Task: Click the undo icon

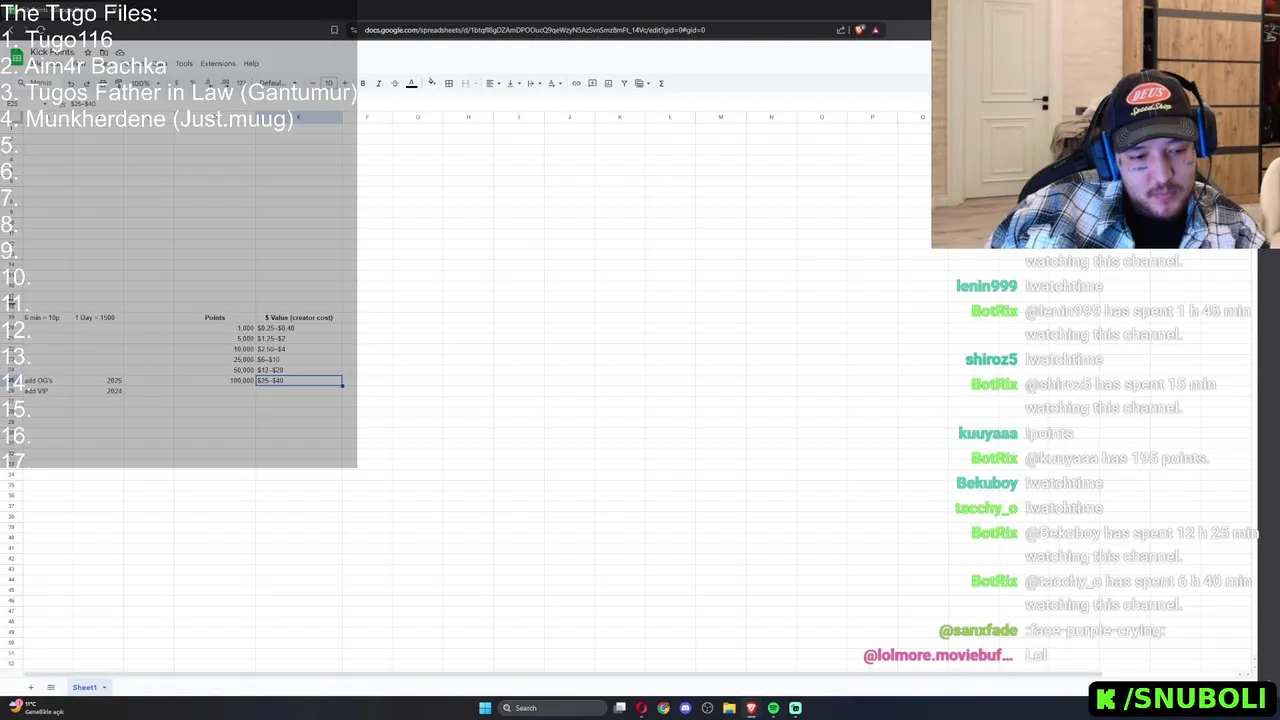Action: 70,83
